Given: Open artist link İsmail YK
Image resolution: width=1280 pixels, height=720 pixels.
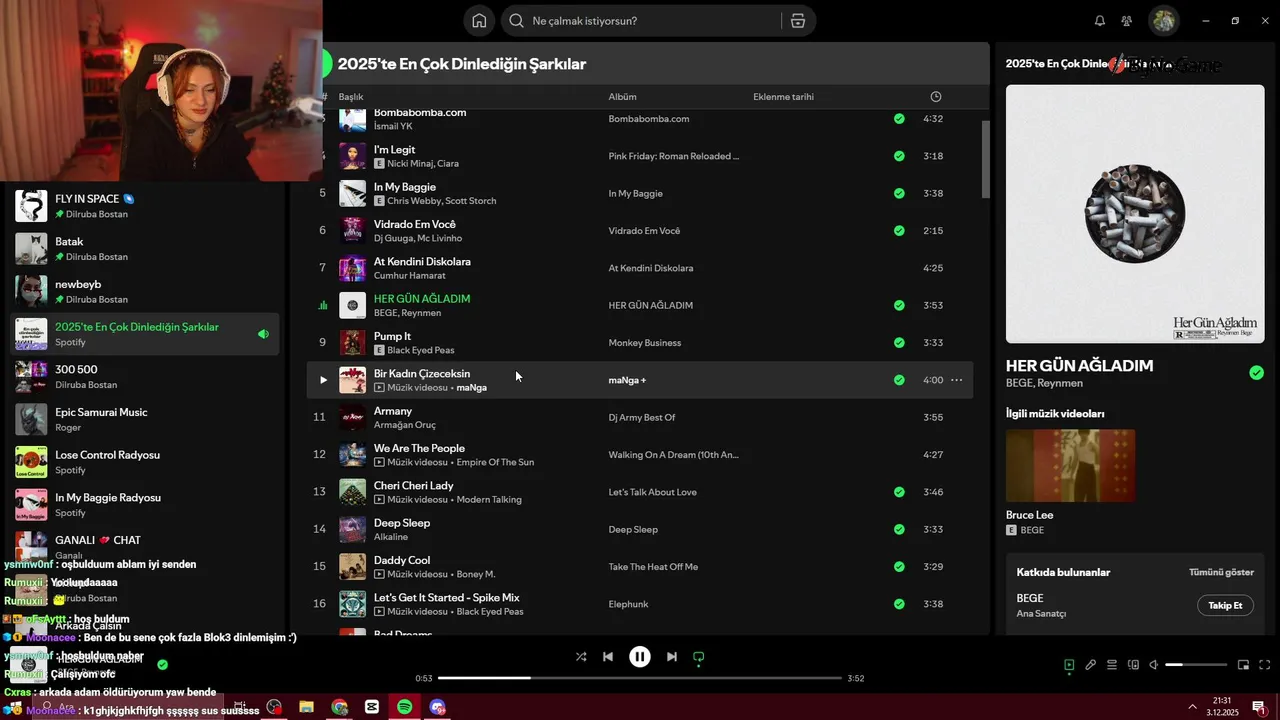Looking at the screenshot, I should pyautogui.click(x=393, y=126).
